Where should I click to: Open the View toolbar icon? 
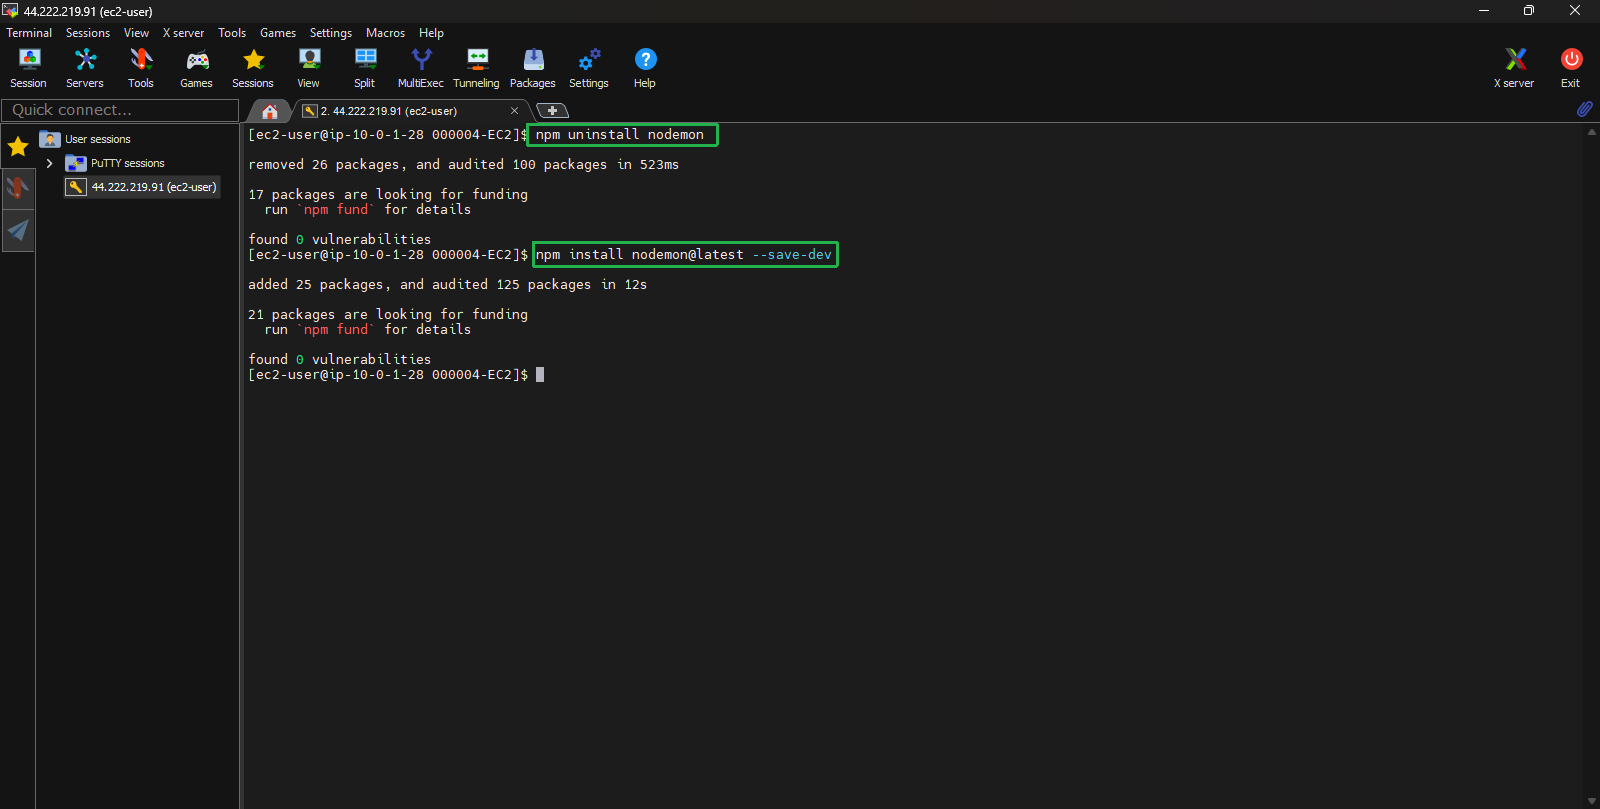[309, 68]
